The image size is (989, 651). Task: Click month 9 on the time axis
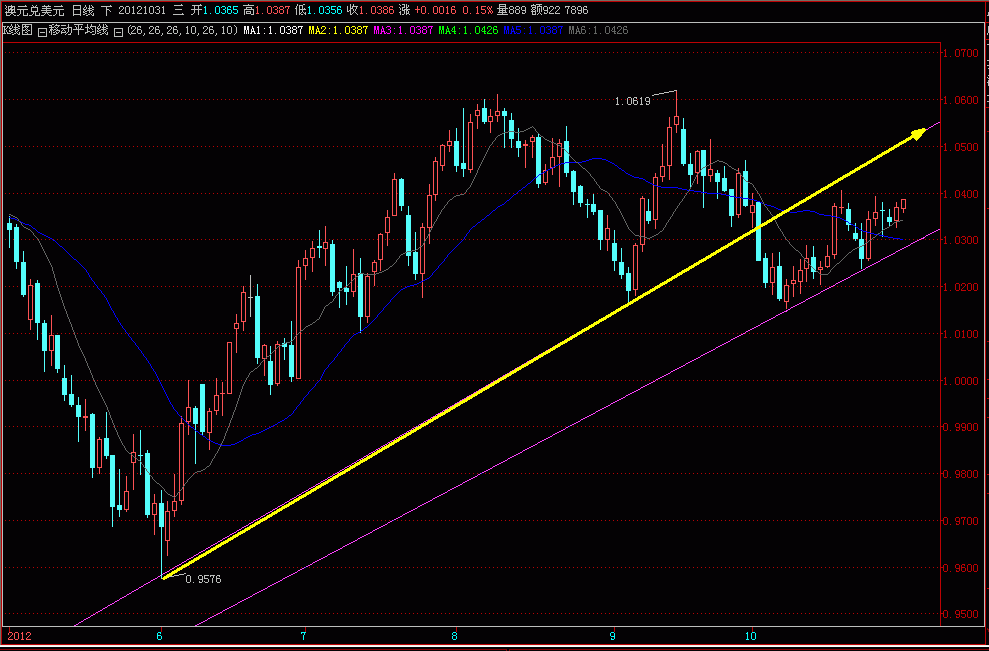click(612, 636)
